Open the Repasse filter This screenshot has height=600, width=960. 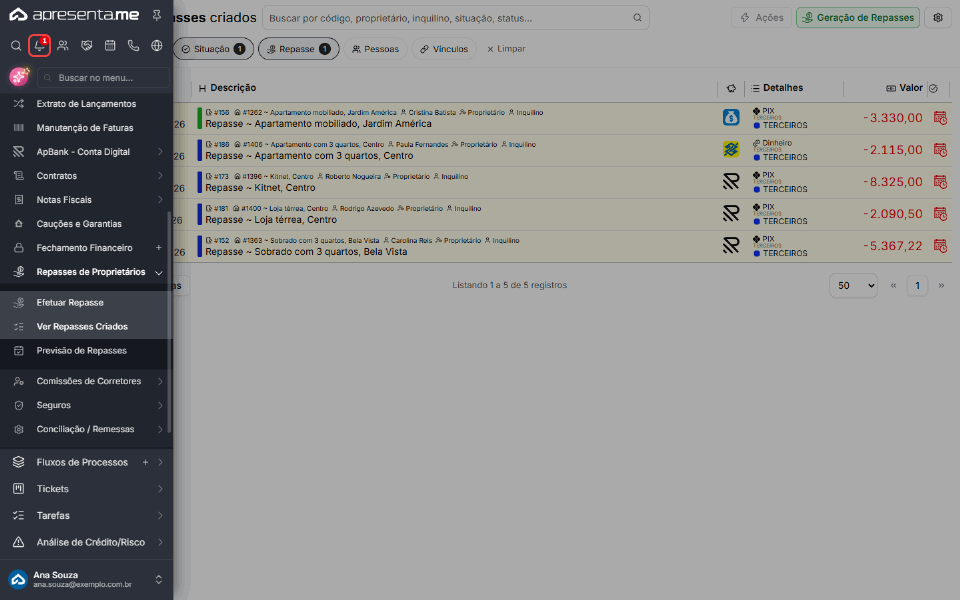[x=298, y=49]
